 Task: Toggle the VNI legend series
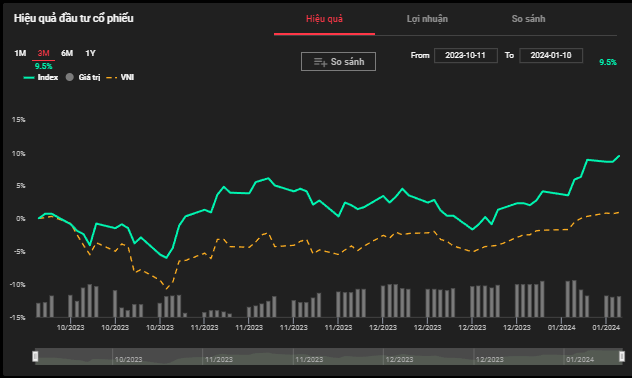point(120,77)
